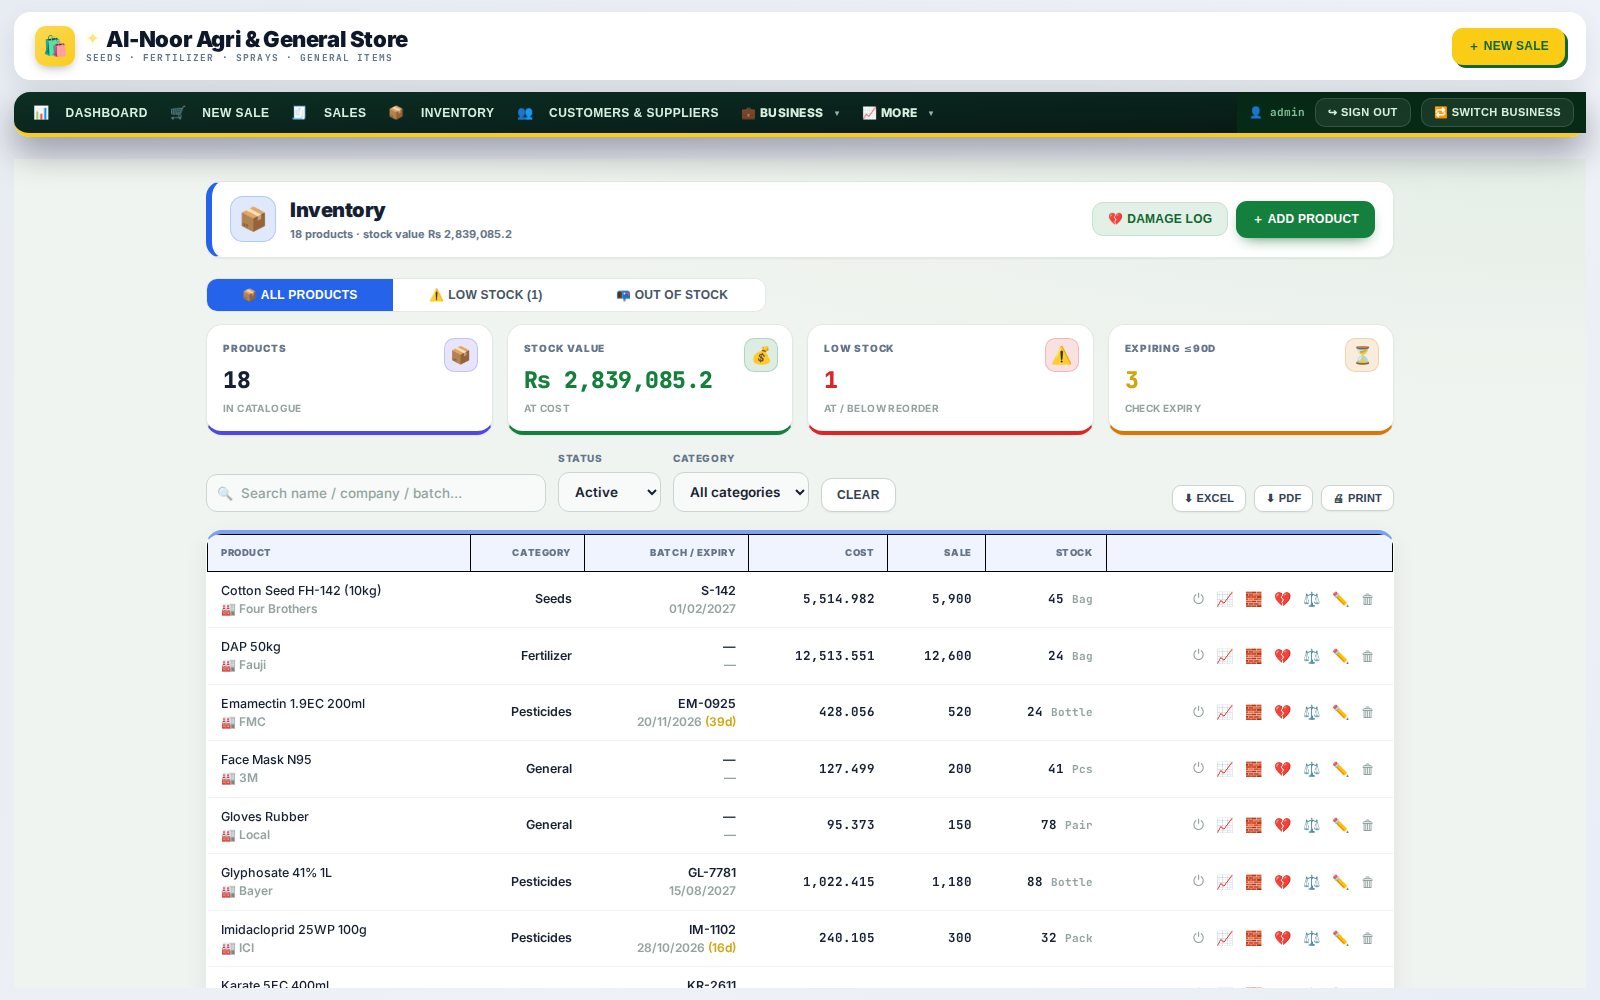The image size is (1600, 1000).
Task: Click balance scale icon for Face Mask N95
Action: click(1312, 769)
